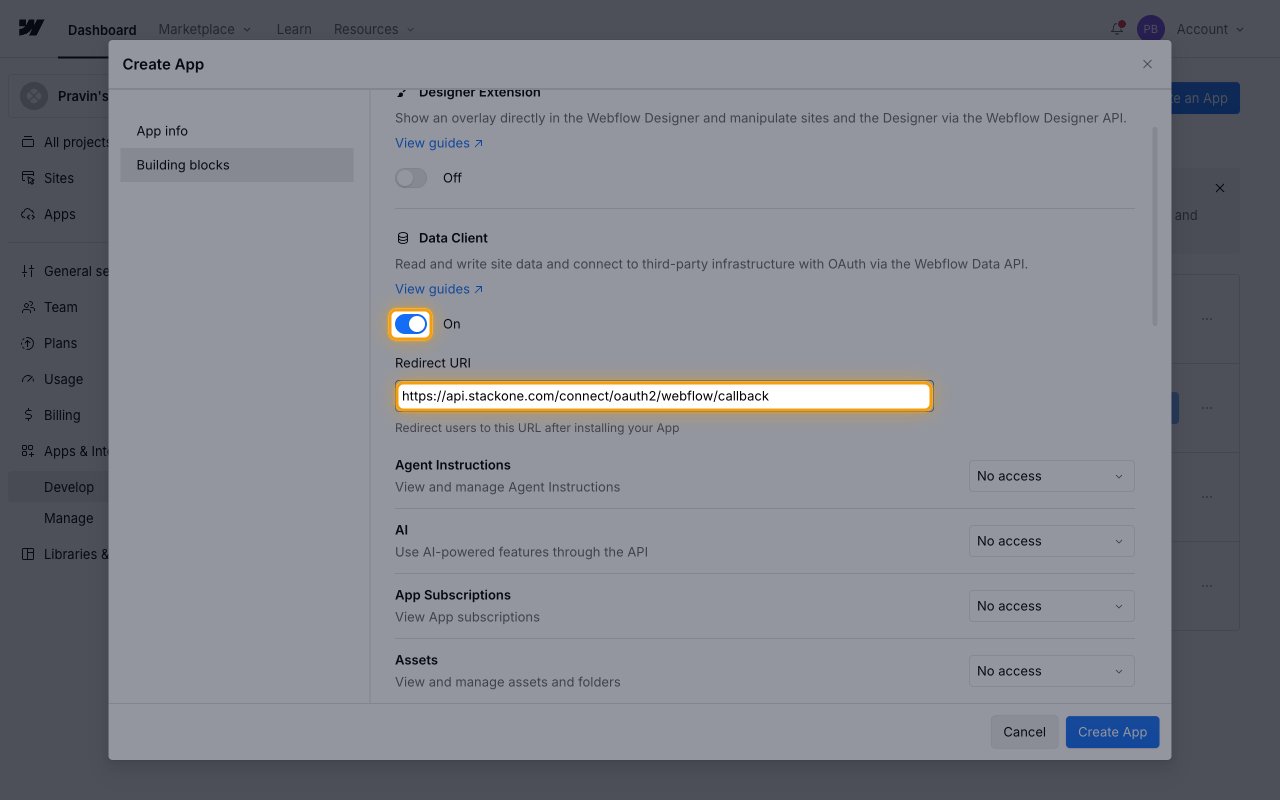The image size is (1280, 800).
Task: Dismiss the banner behind the dialog
Action: pos(1219,188)
